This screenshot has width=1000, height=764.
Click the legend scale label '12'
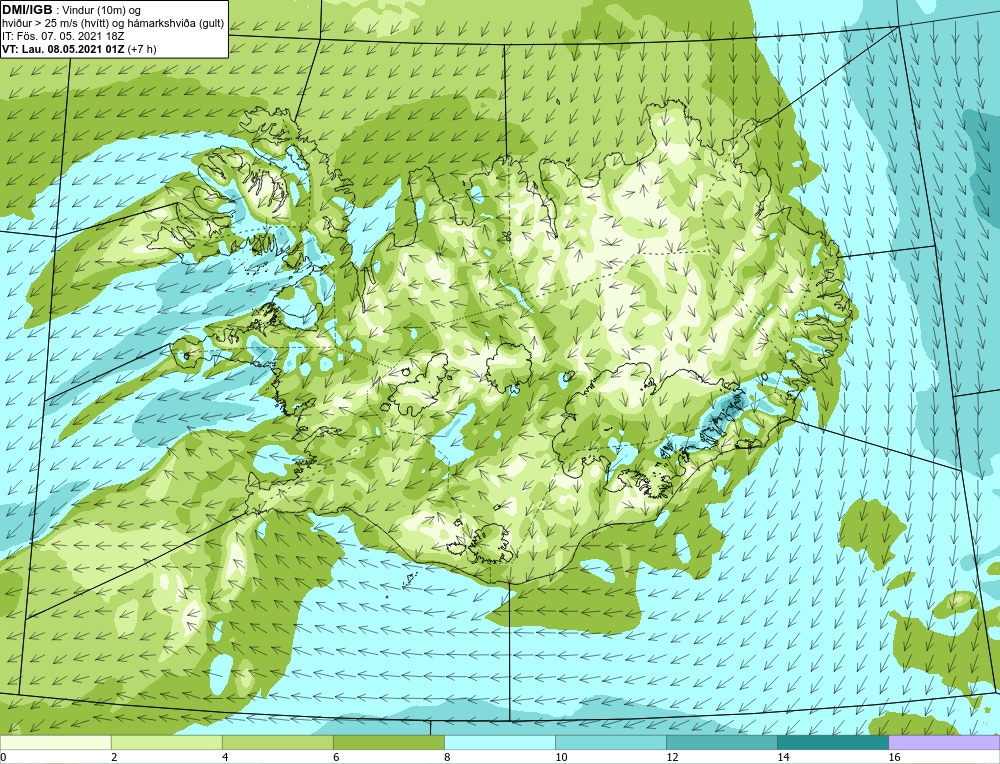[672, 757]
